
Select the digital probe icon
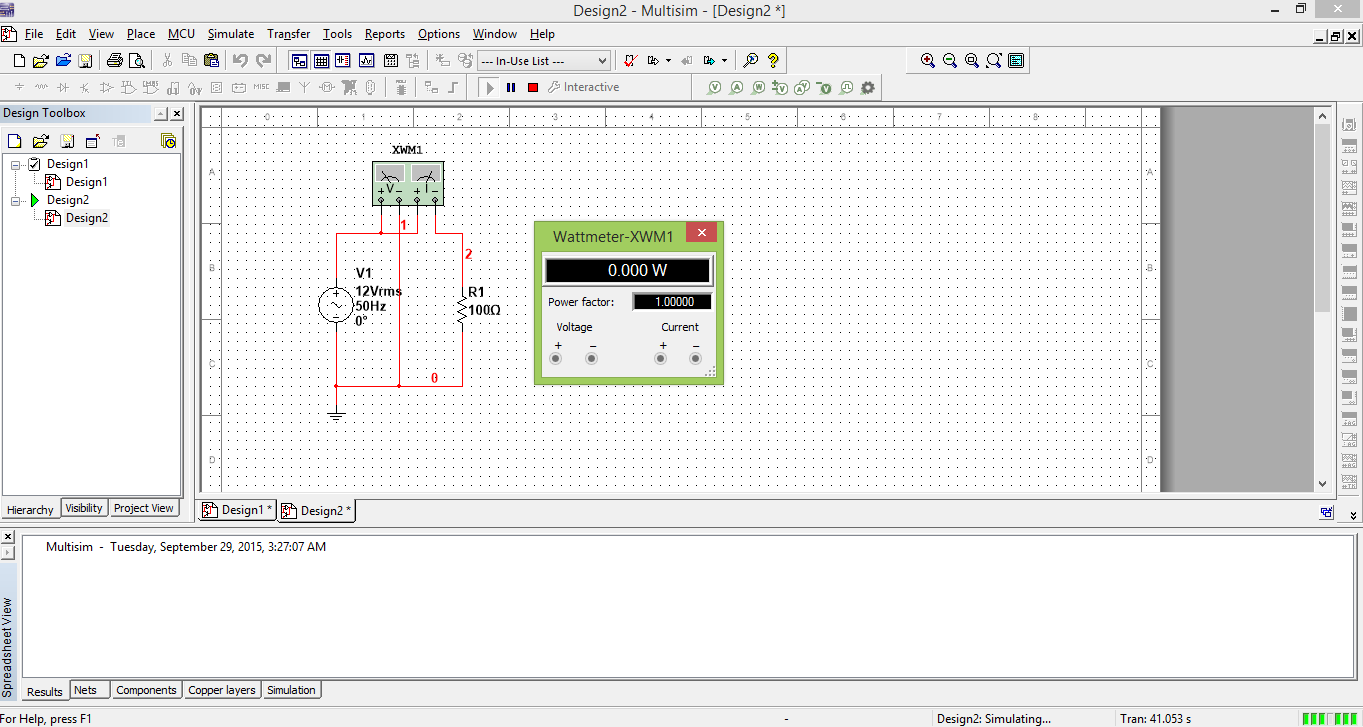pyautogui.click(x=847, y=88)
